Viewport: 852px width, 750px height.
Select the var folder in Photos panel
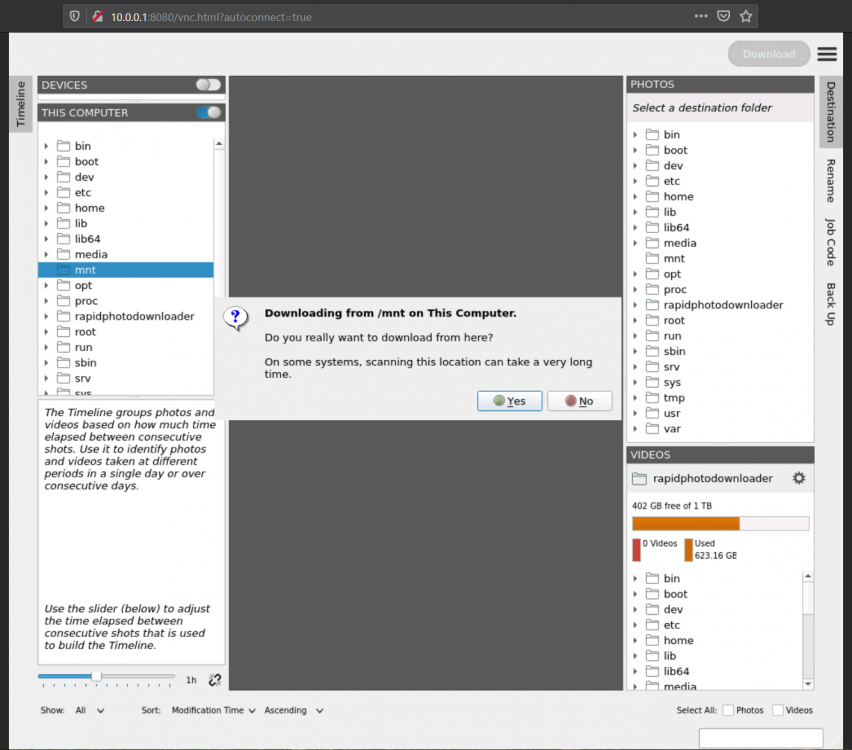(672, 429)
